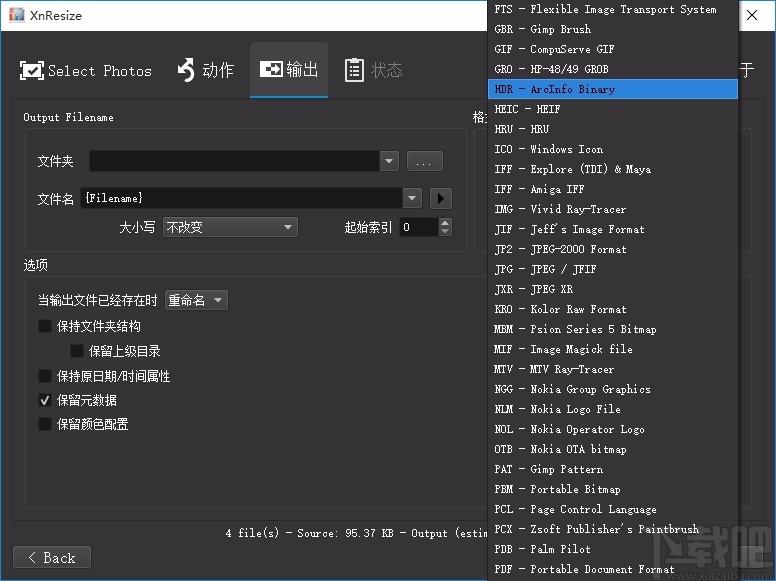Viewport: 776px width, 581px height.
Task: Open the 状态 tab
Action: tap(374, 70)
